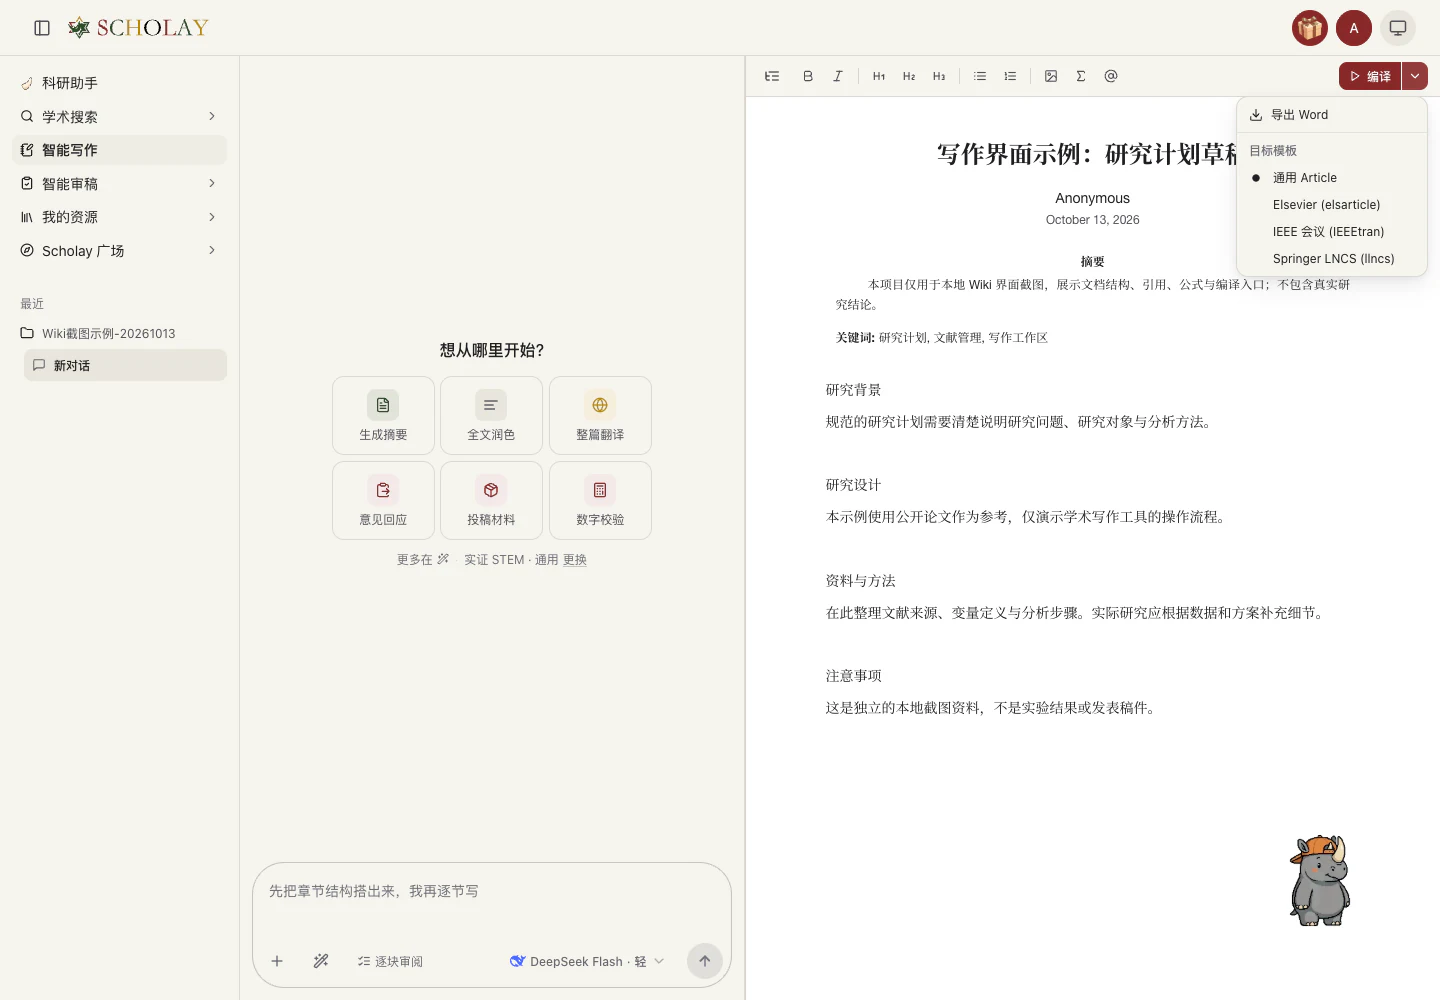Insert citation using the @ icon
The width and height of the screenshot is (1440, 1000).
[x=1111, y=76]
